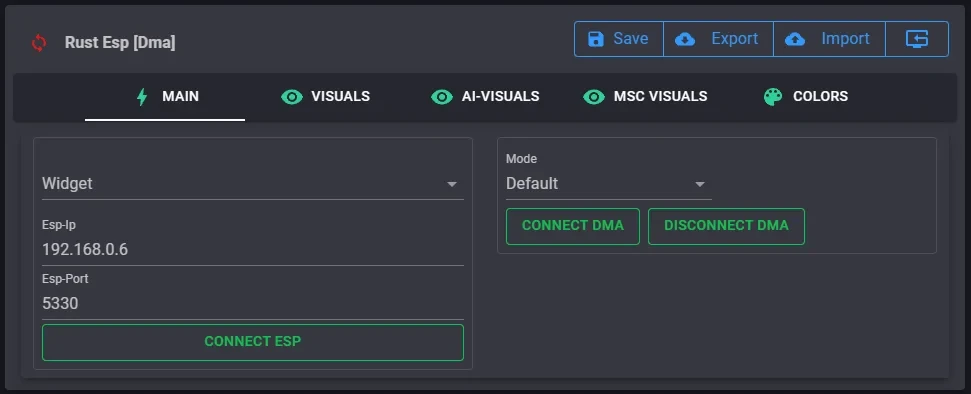Viewport: 971px width, 394px height.
Task: Click the palette icon beside COLORS
Action: [x=773, y=97]
